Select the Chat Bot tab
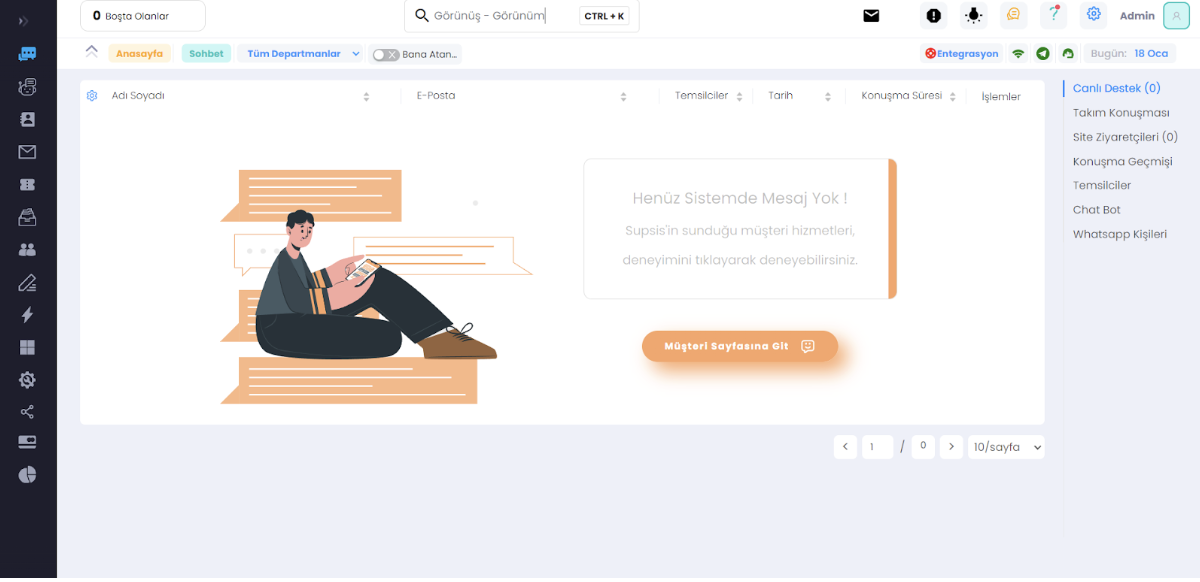1200x582 pixels. pyautogui.click(x=1096, y=210)
